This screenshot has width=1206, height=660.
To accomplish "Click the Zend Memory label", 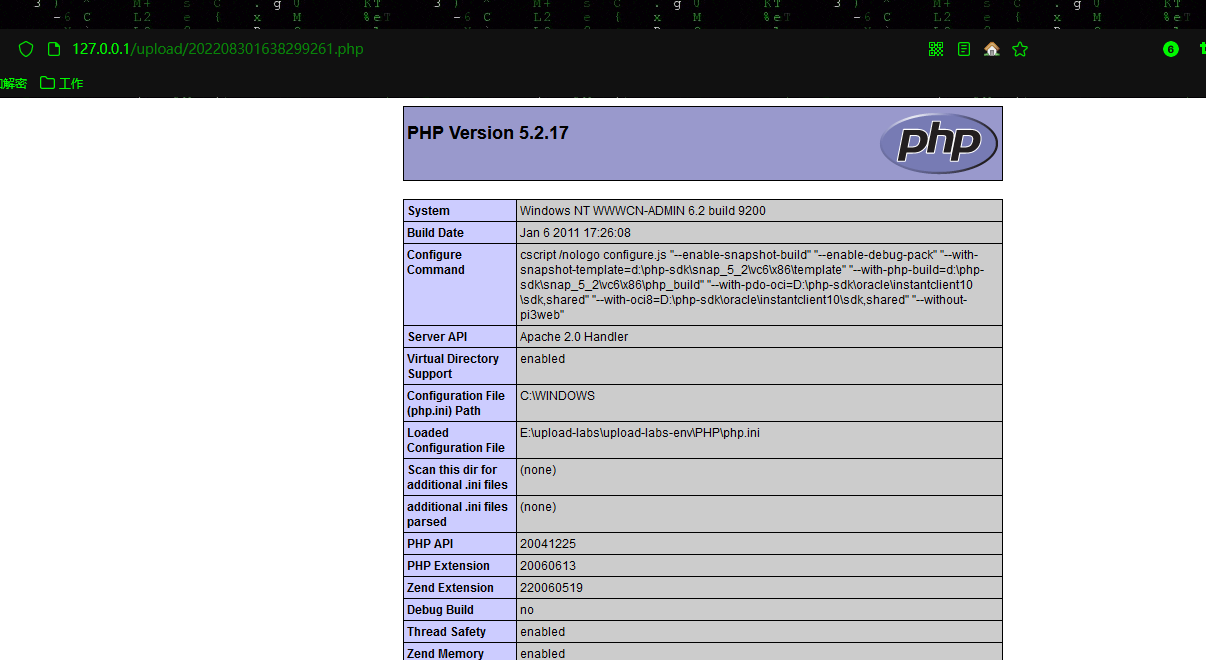I will coord(445,654).
